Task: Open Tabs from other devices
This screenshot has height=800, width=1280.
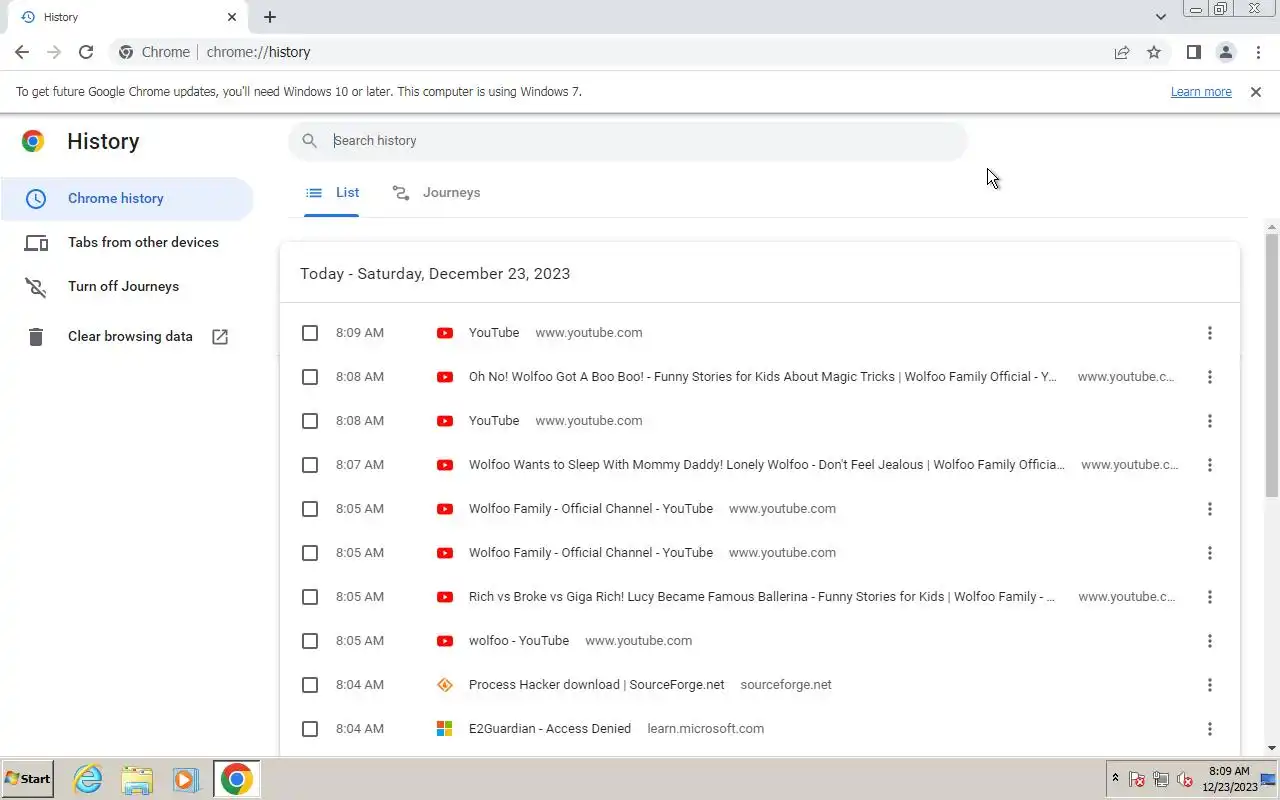Action: pyautogui.click(x=127, y=242)
